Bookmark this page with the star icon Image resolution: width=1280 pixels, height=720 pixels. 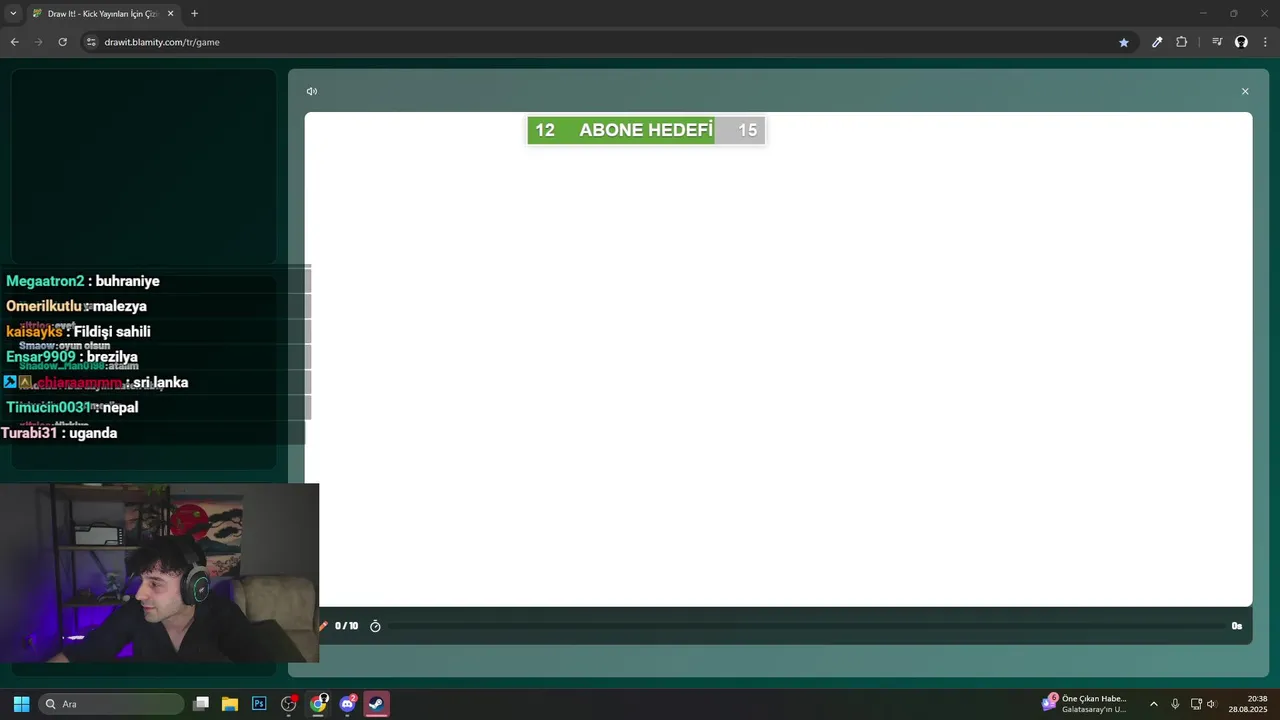click(1123, 42)
